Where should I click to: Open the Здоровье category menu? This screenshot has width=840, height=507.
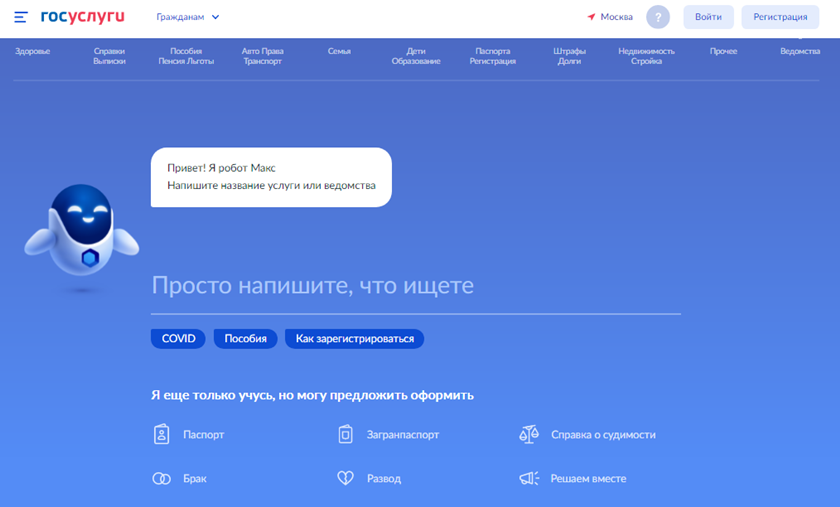[x=32, y=51]
